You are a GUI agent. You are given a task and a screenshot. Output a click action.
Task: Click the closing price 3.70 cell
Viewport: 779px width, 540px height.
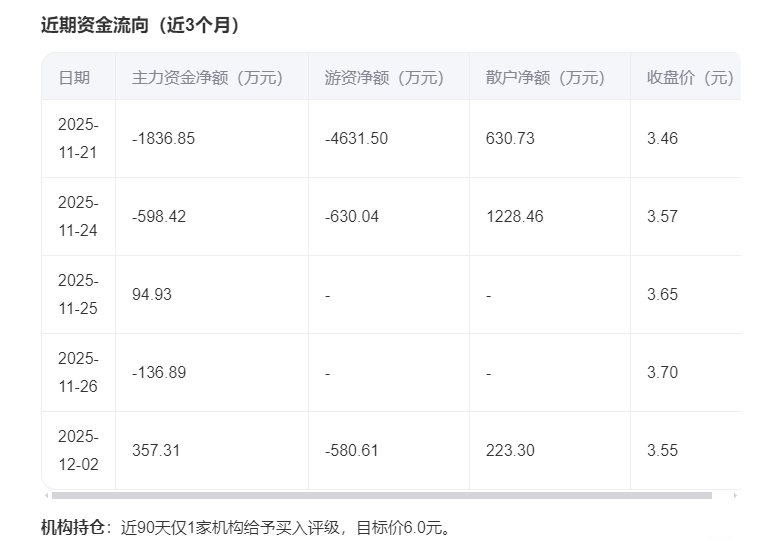point(662,372)
